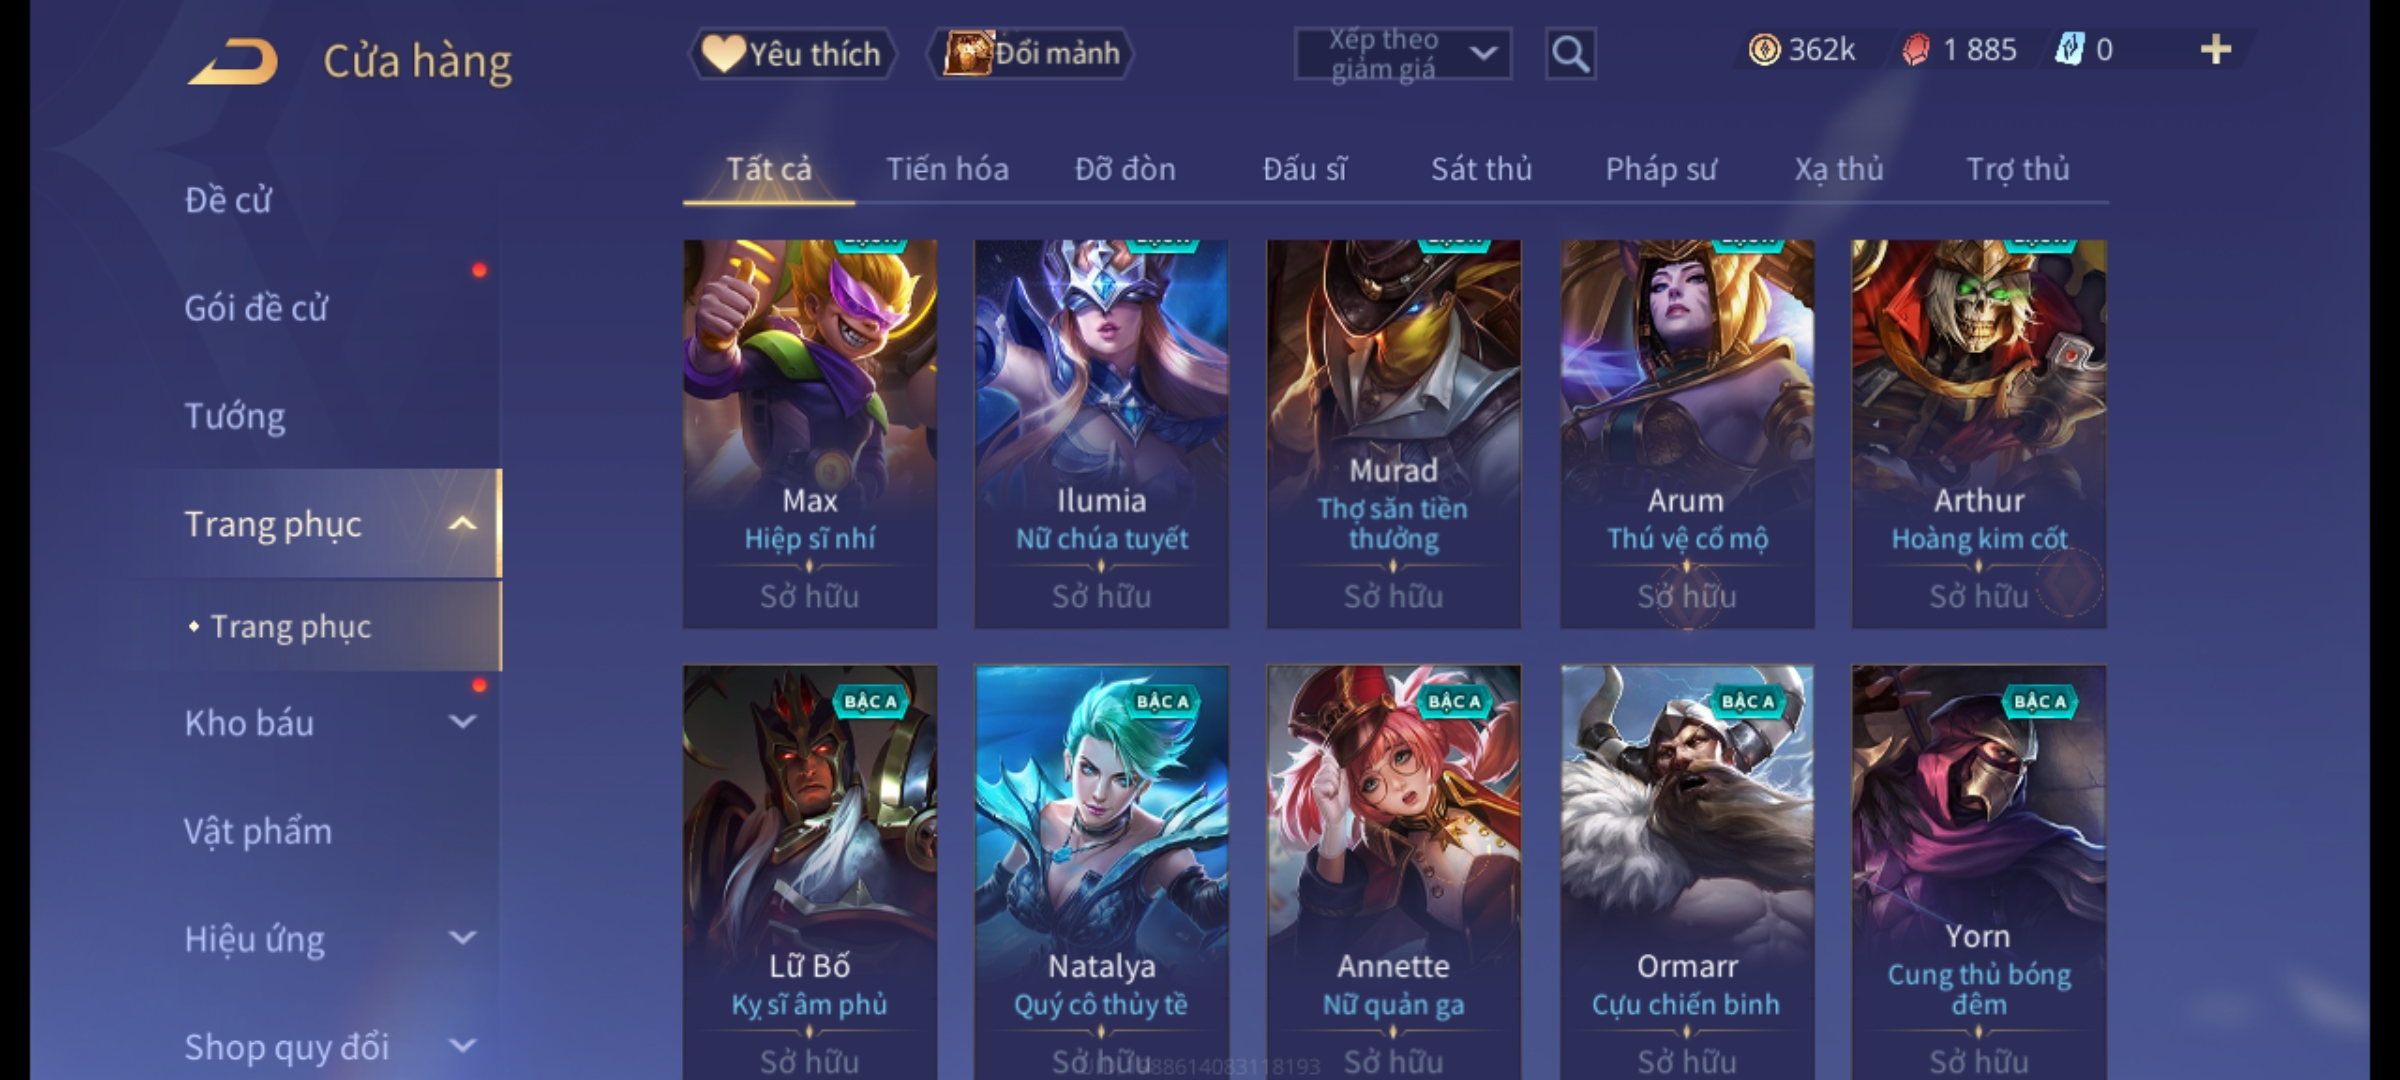2400x1080 pixels.
Task: Tap the red ruby currency icon
Action: [x=1916, y=50]
